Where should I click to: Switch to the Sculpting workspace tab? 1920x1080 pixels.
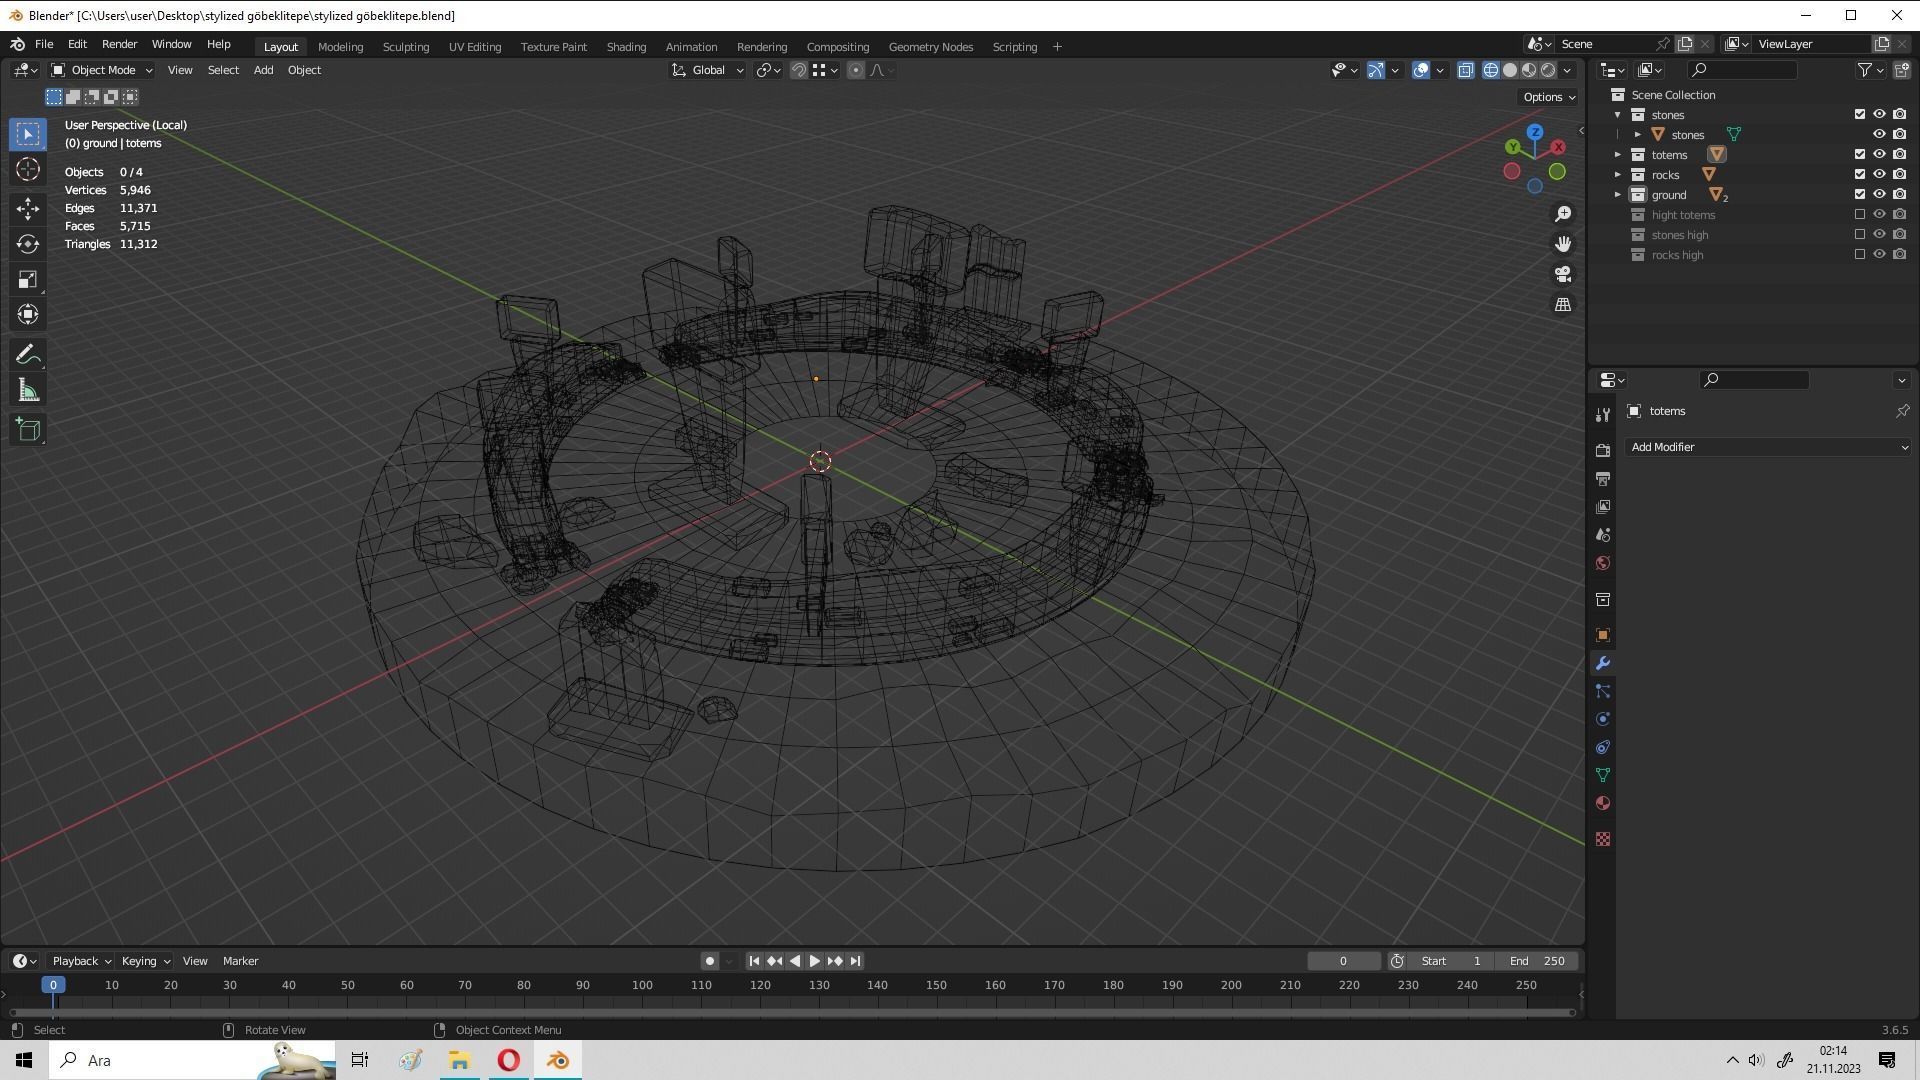pos(405,47)
